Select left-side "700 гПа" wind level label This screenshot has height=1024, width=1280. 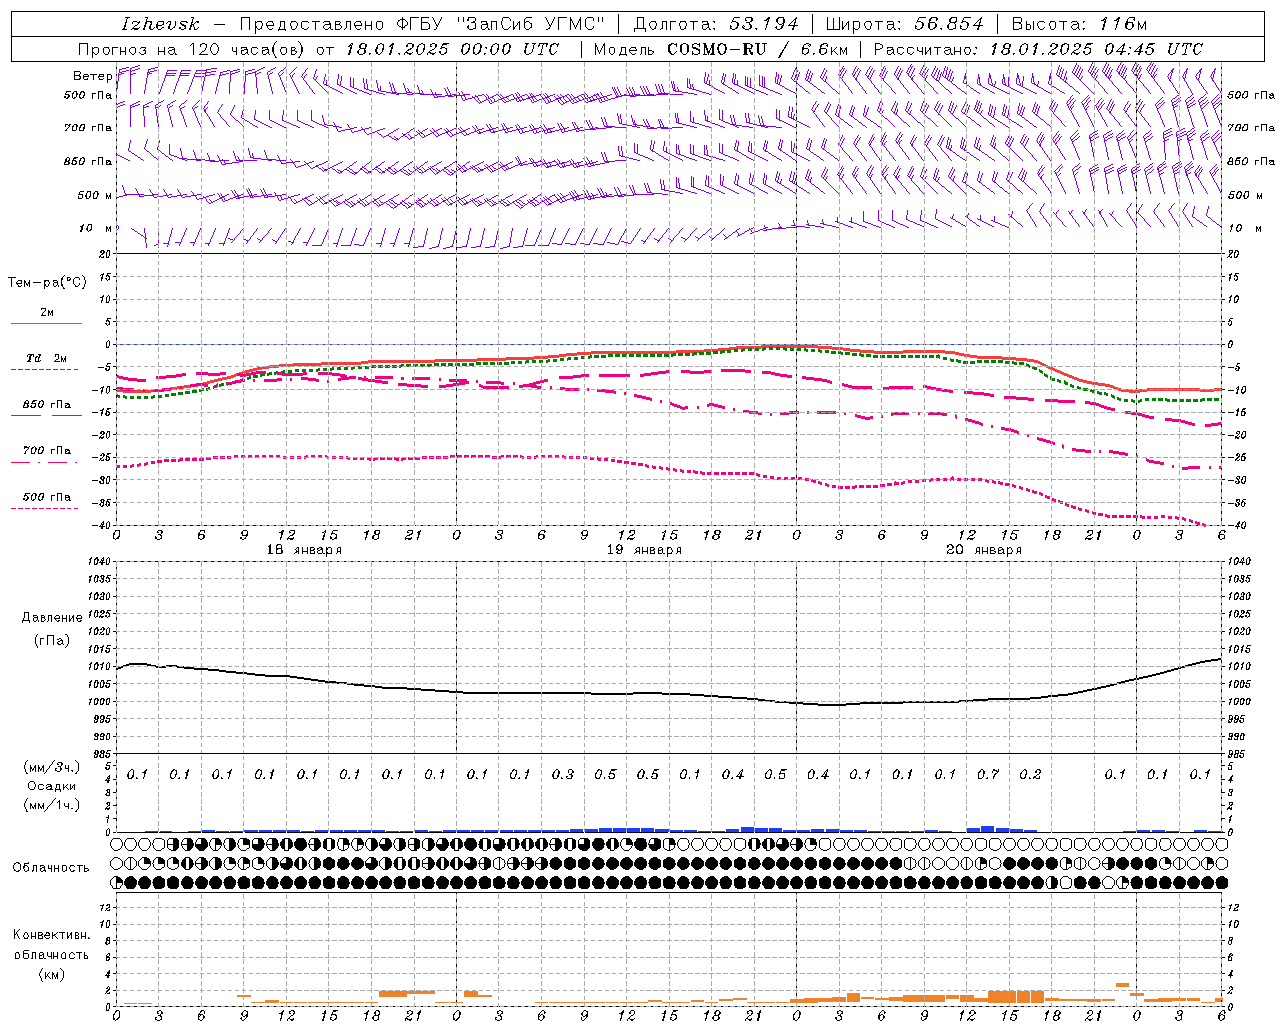88,128
